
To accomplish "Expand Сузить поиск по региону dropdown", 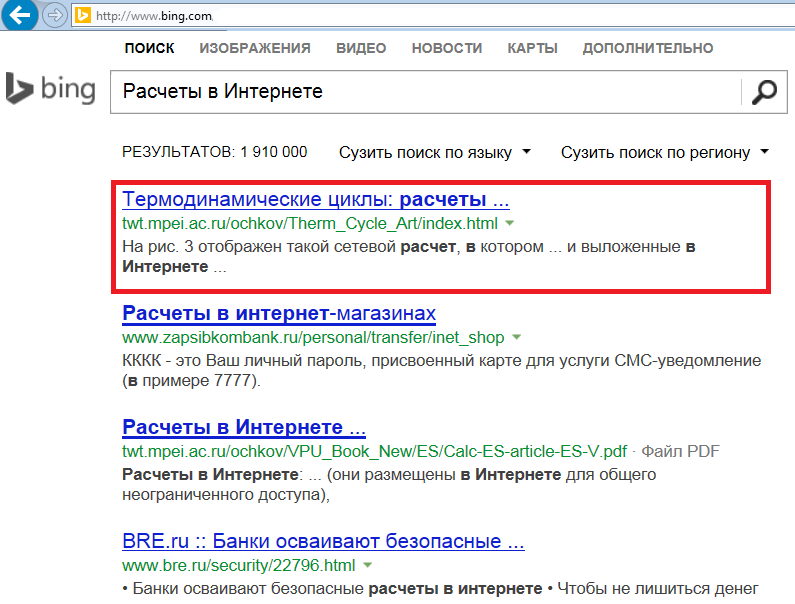I will click(x=665, y=152).
